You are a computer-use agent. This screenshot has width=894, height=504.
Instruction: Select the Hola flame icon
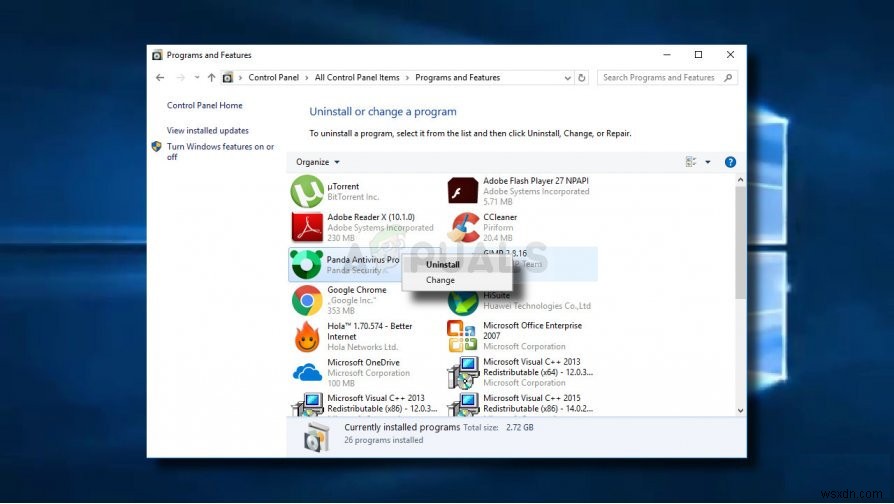point(307,336)
